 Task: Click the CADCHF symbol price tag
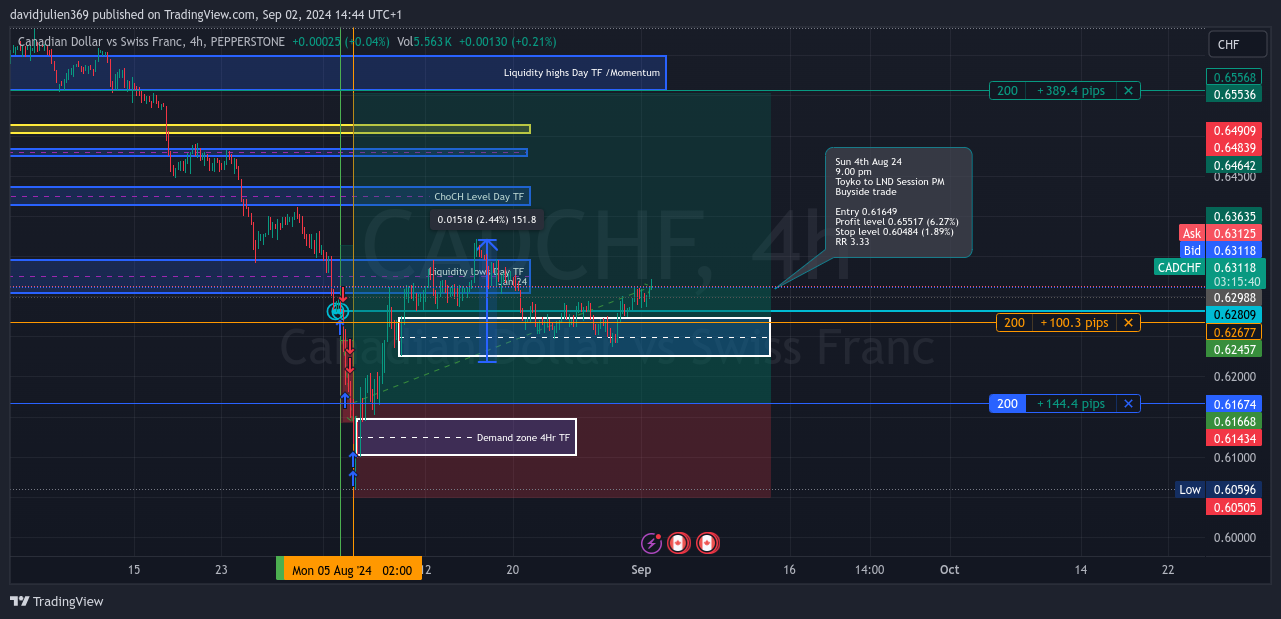[x=1178, y=267]
